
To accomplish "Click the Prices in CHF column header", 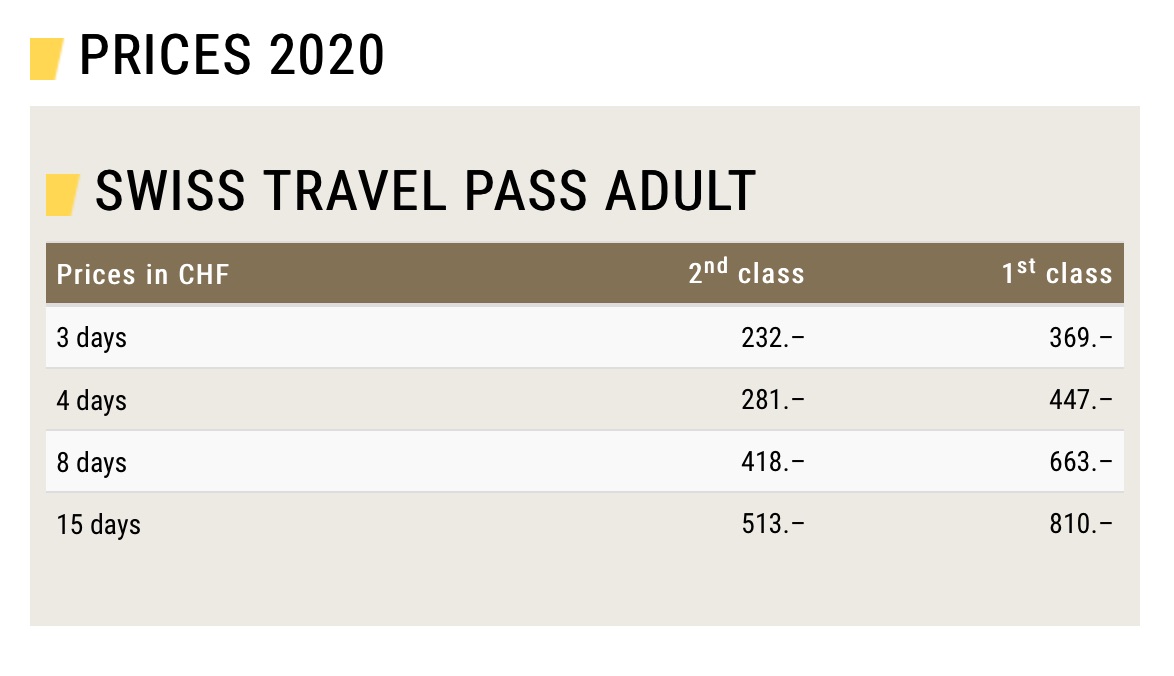I will (143, 275).
